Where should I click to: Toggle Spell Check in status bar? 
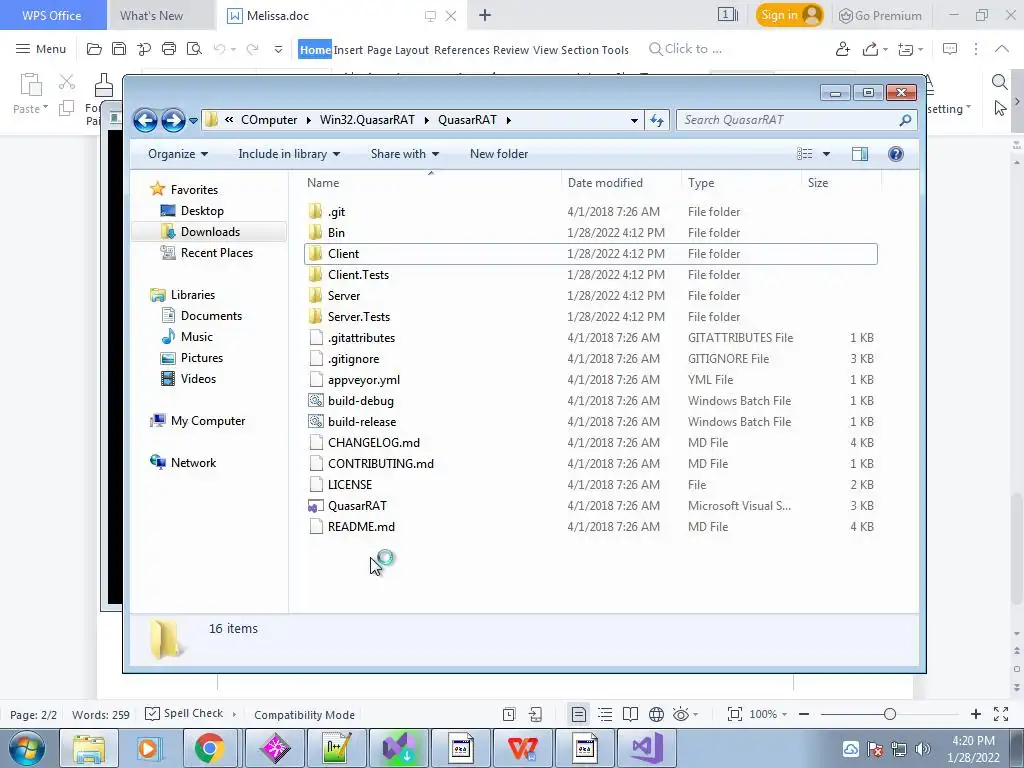[x=184, y=714]
